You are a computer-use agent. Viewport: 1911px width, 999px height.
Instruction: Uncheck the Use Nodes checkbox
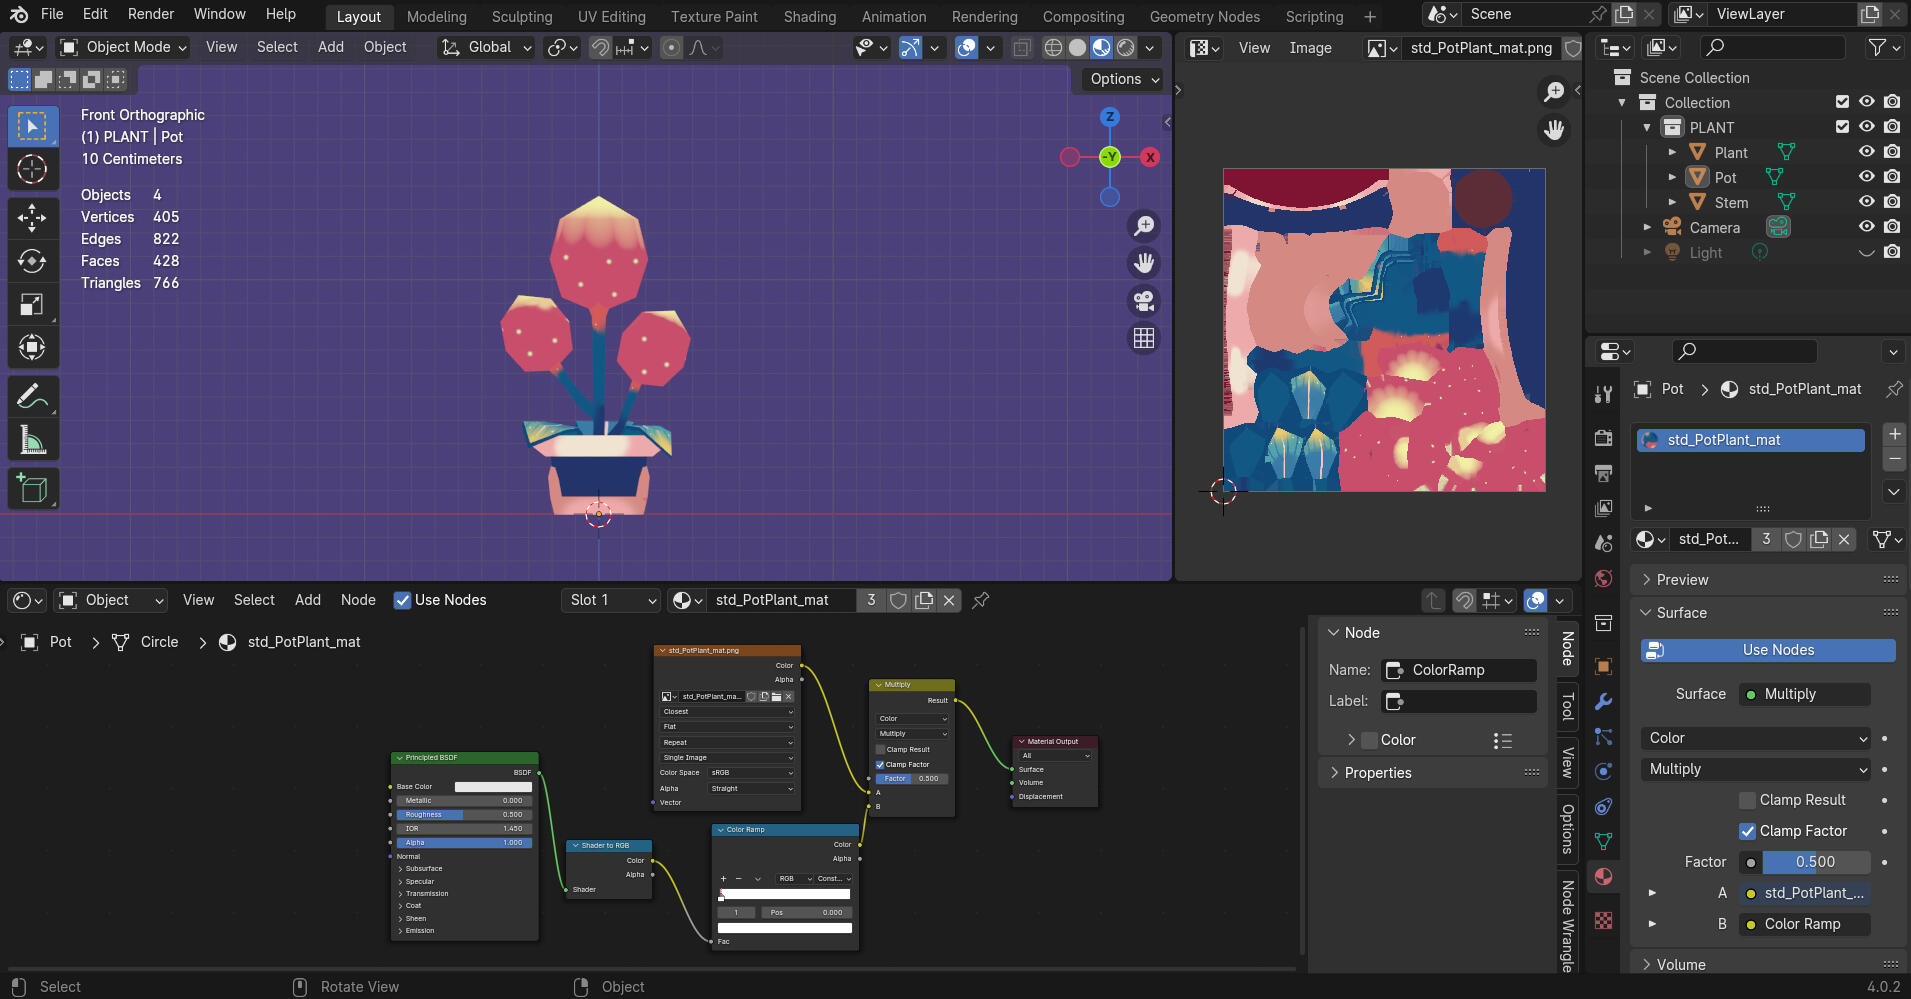(403, 600)
